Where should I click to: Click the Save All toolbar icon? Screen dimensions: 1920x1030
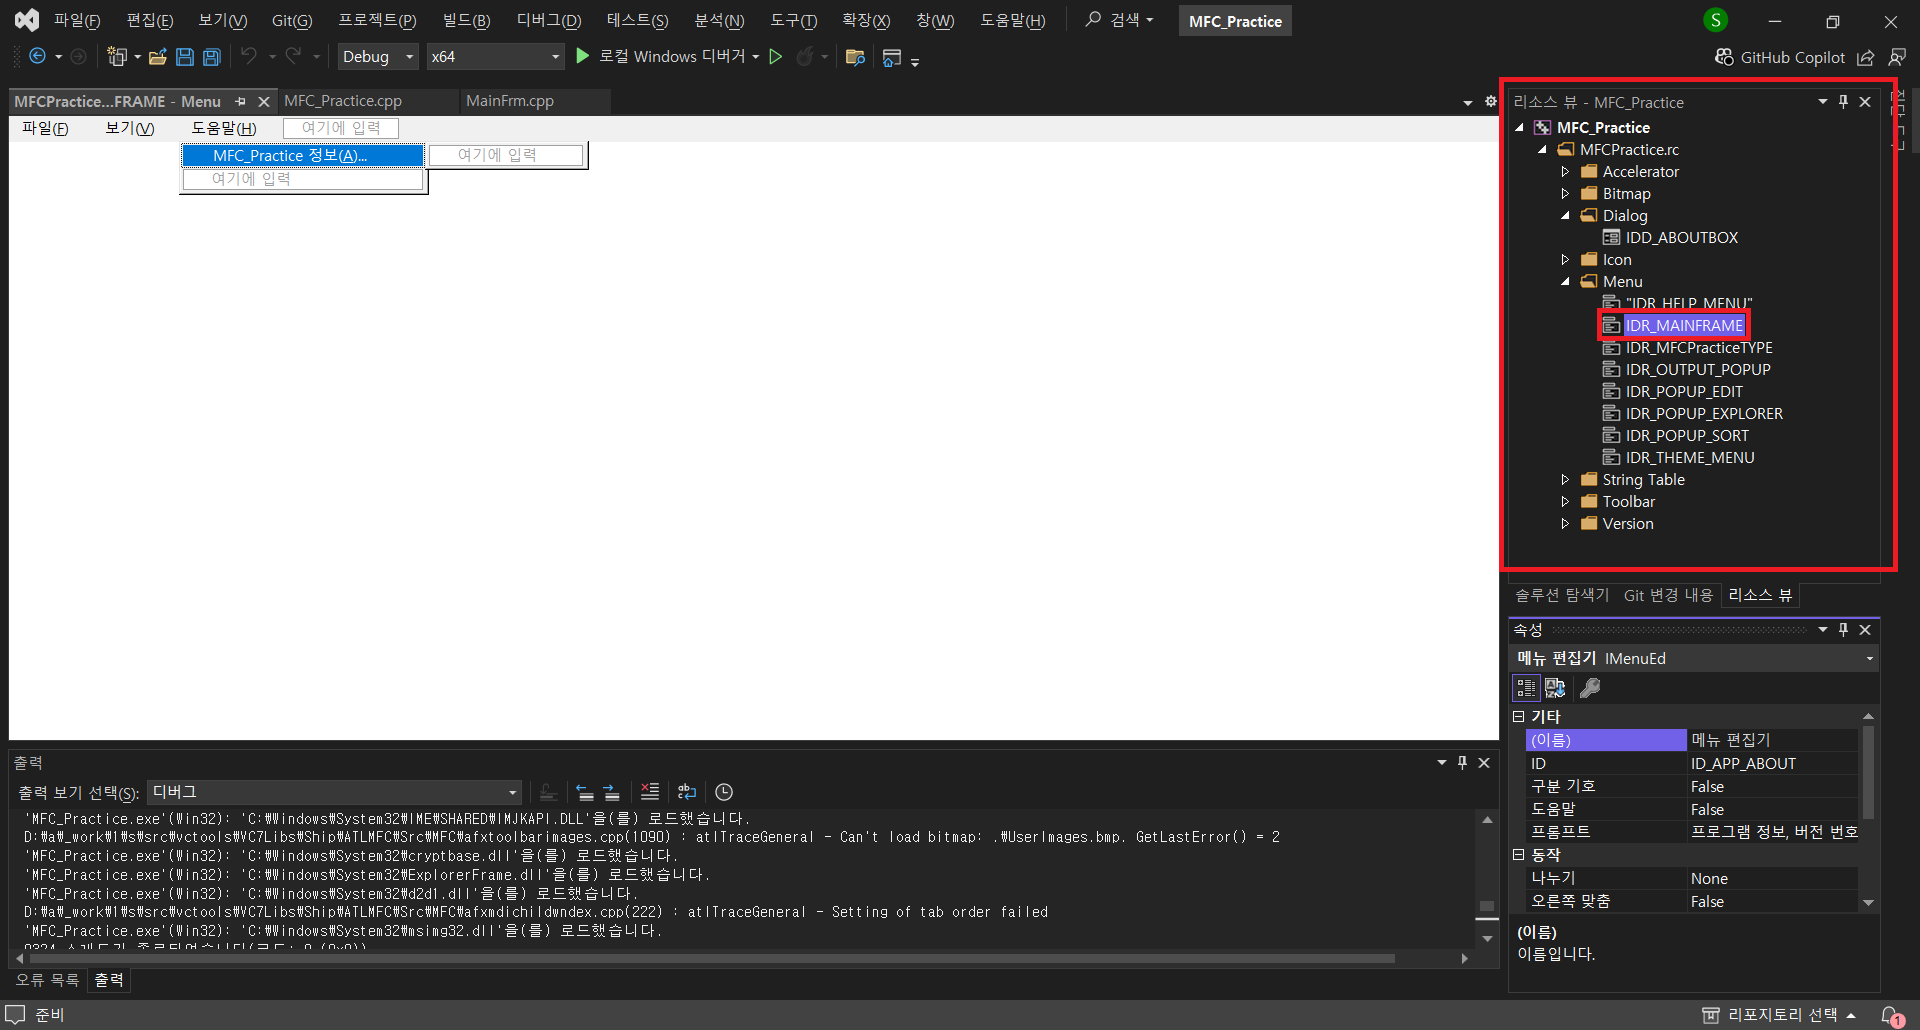[212, 57]
